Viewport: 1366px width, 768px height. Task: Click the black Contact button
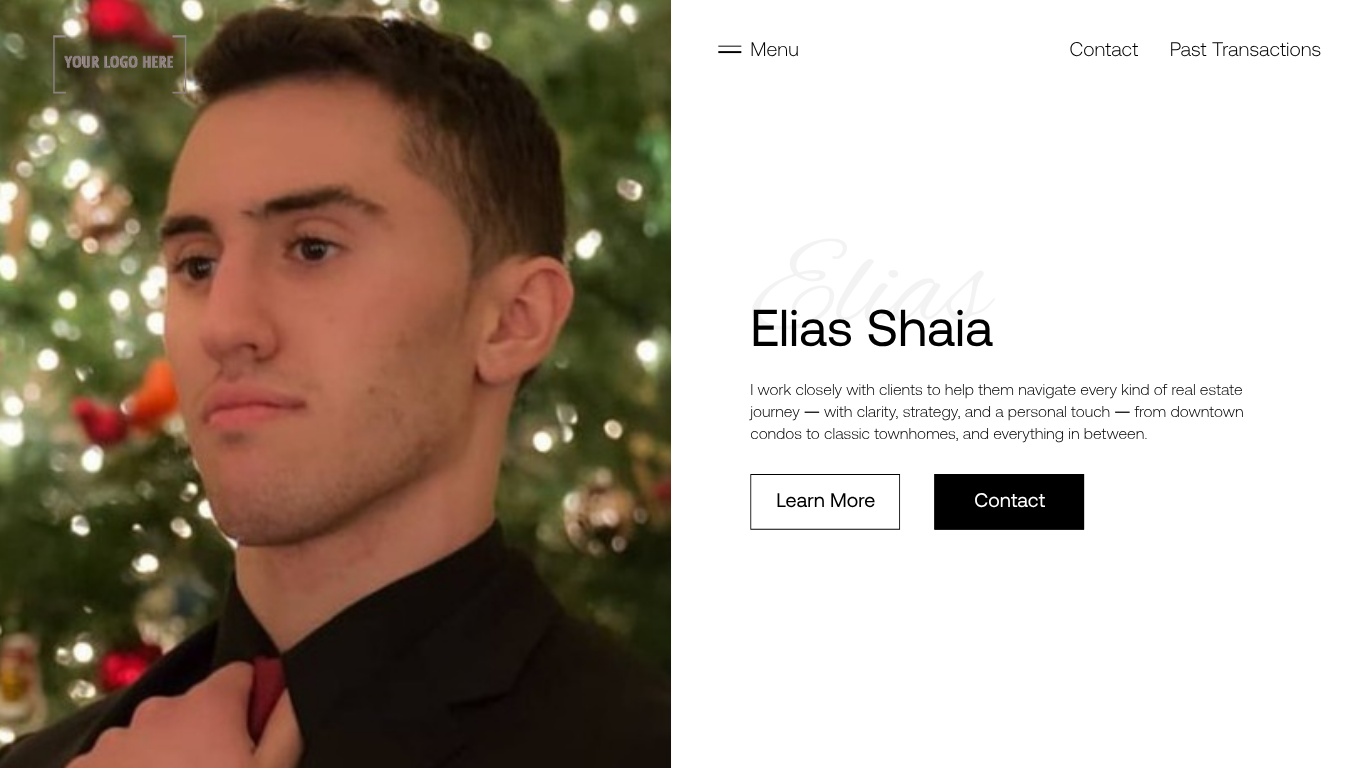[1009, 502]
